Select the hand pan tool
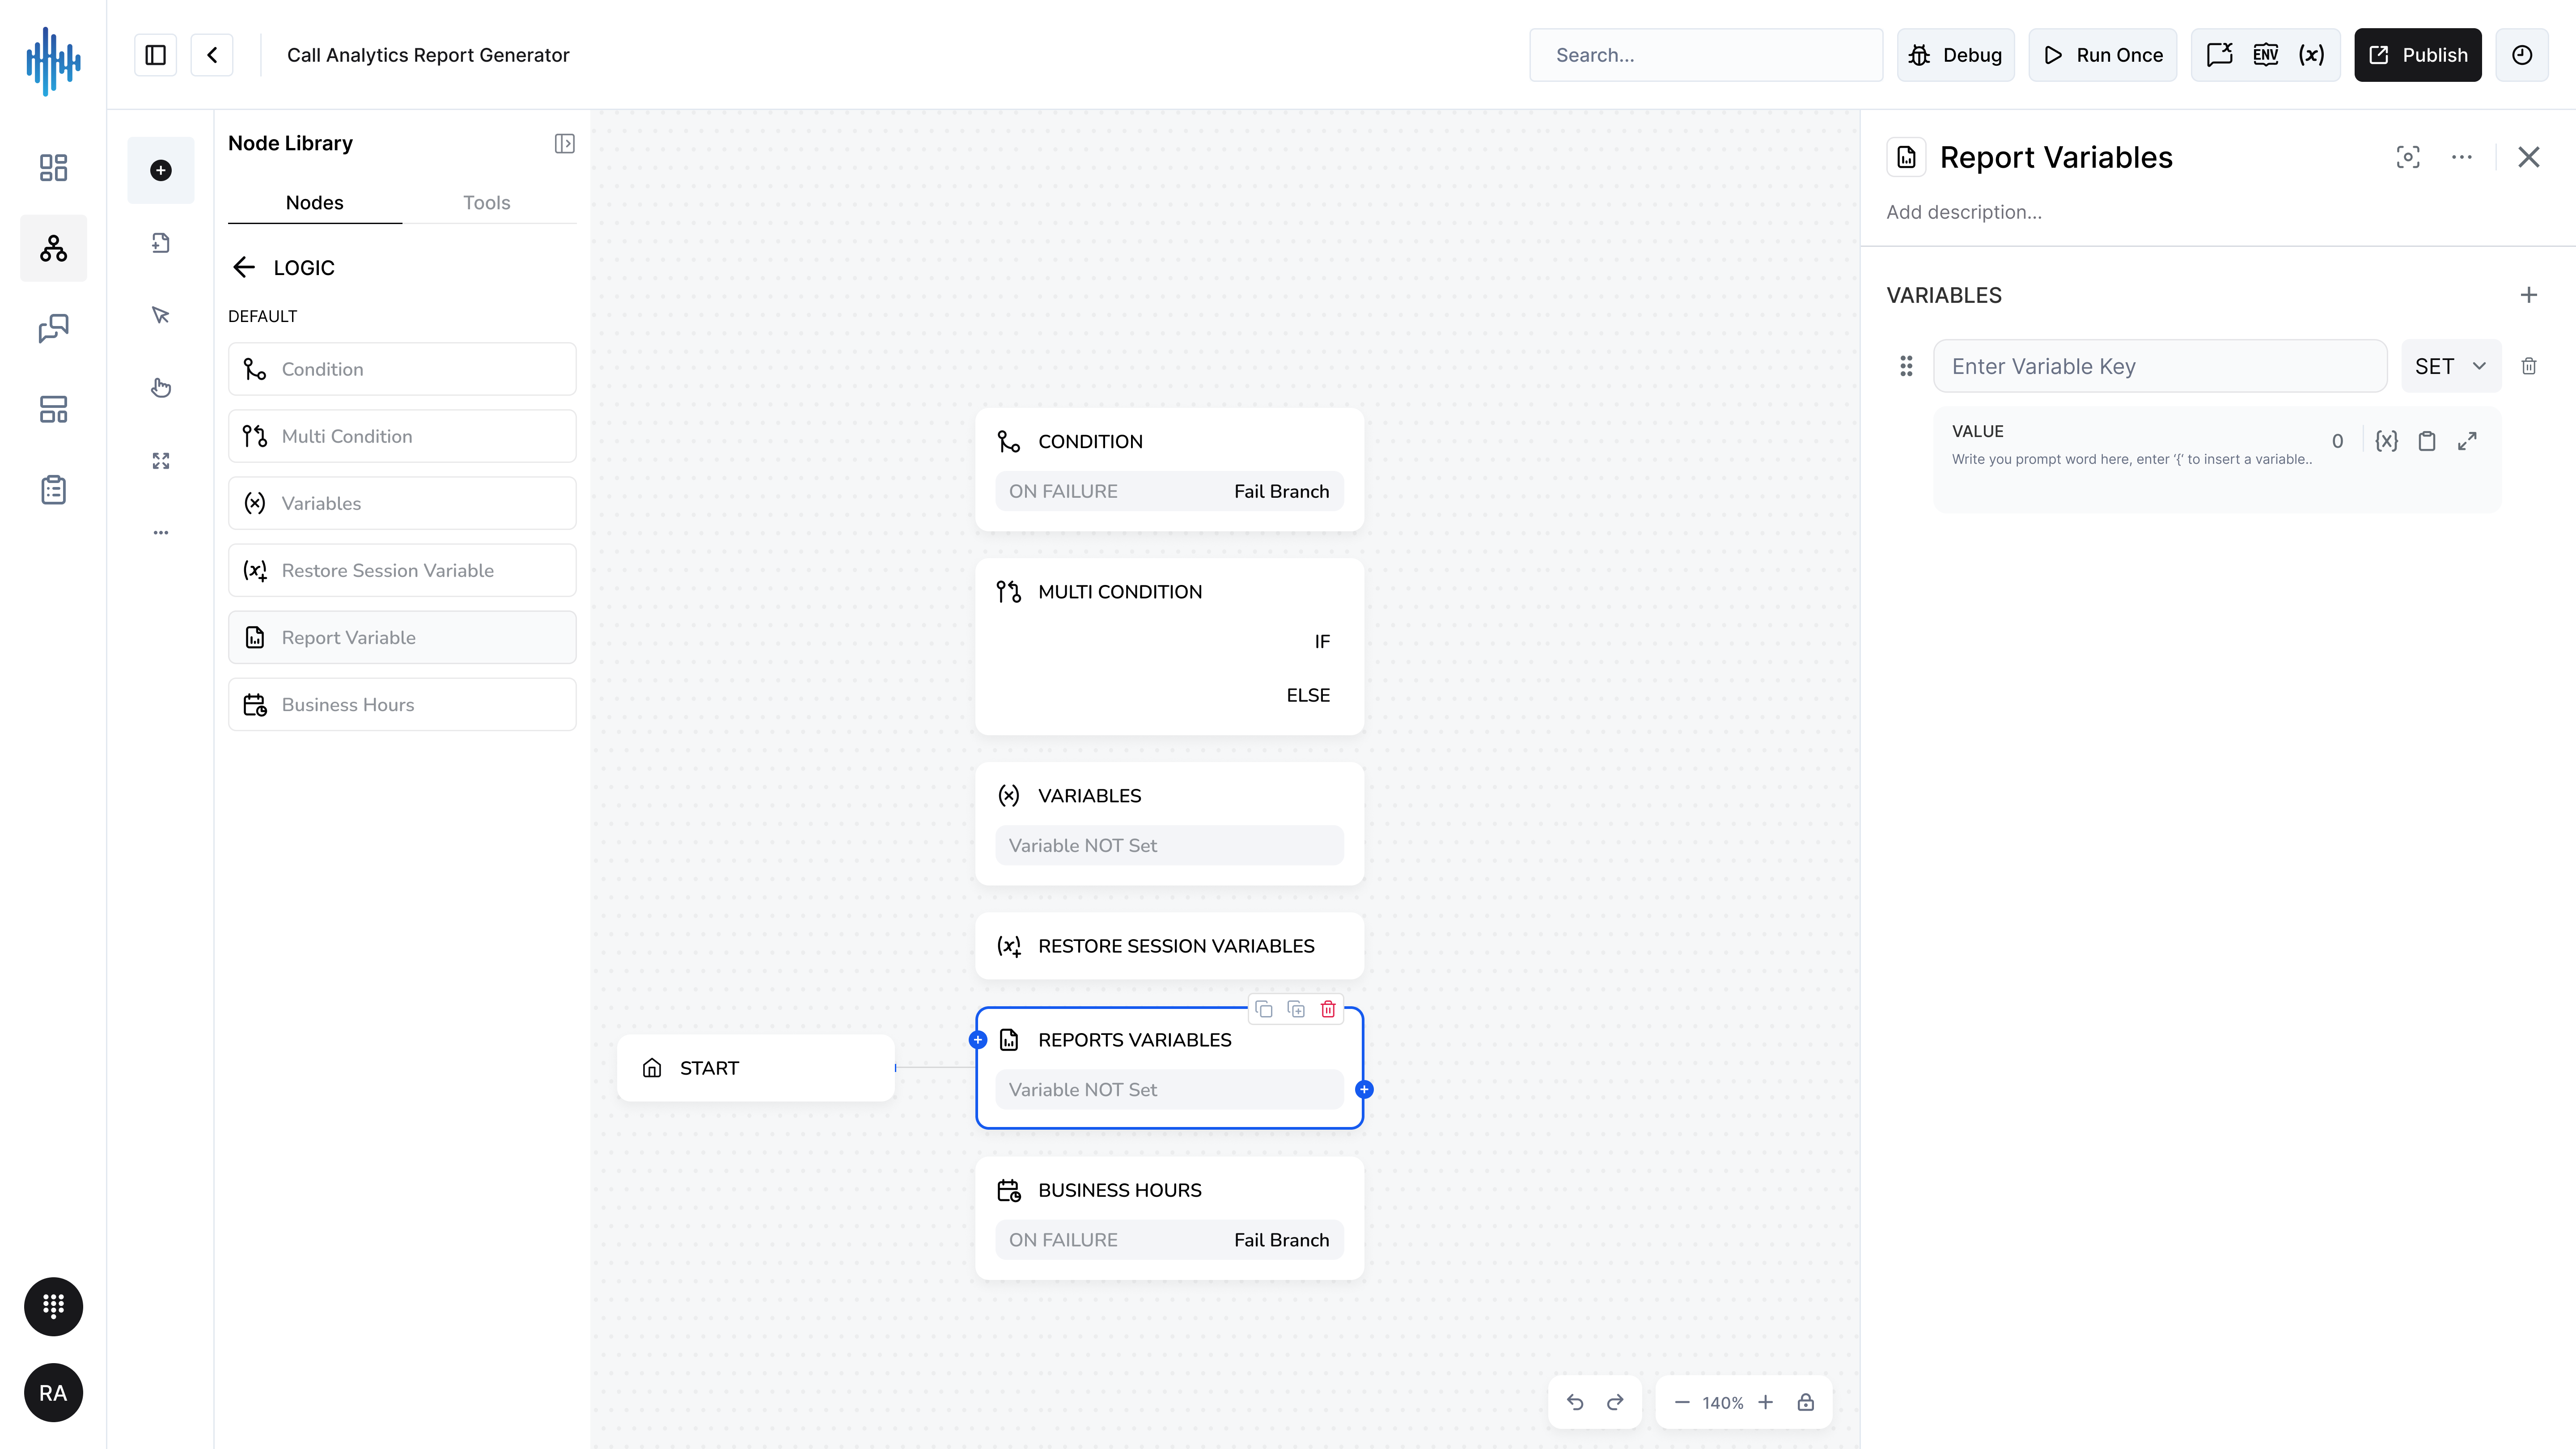The width and height of the screenshot is (2576, 1449). point(161,388)
